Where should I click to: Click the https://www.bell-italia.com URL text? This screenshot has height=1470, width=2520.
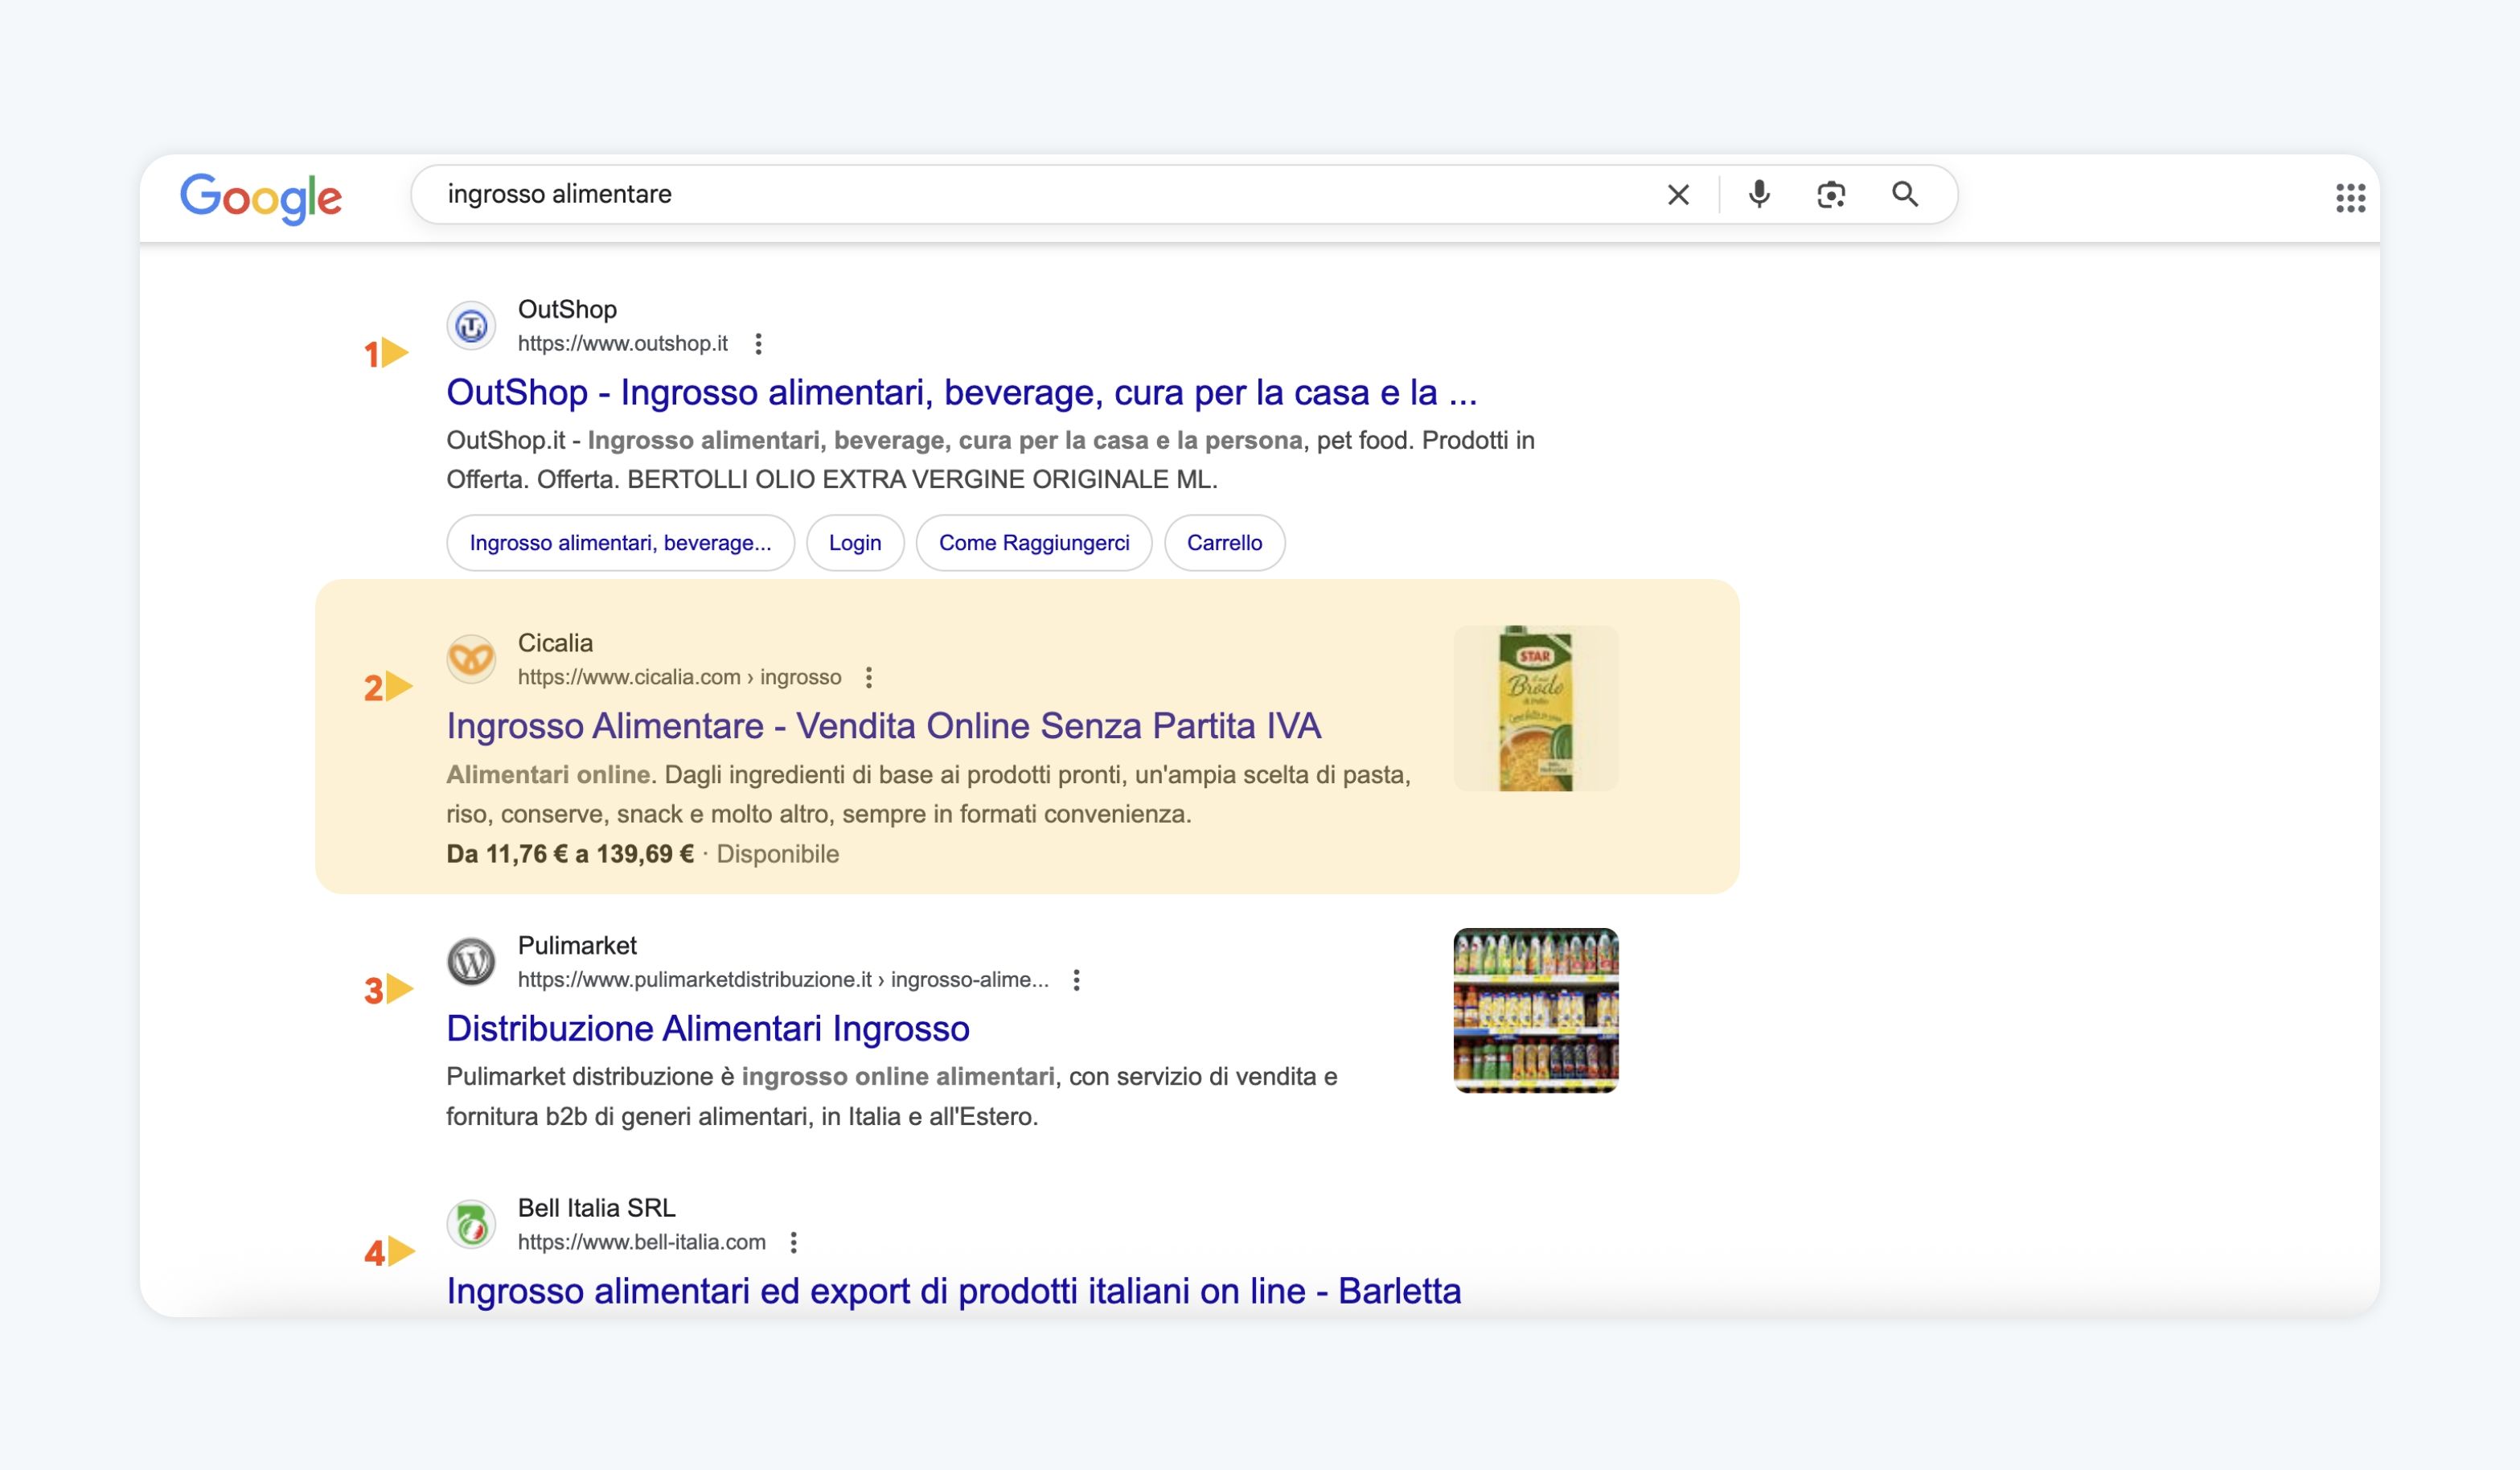[641, 1242]
